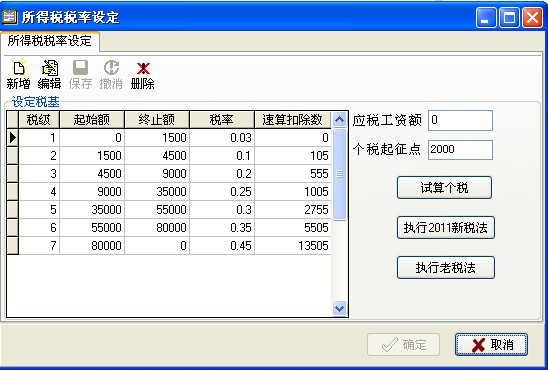Click quick deduction cell 5505

click(293, 227)
